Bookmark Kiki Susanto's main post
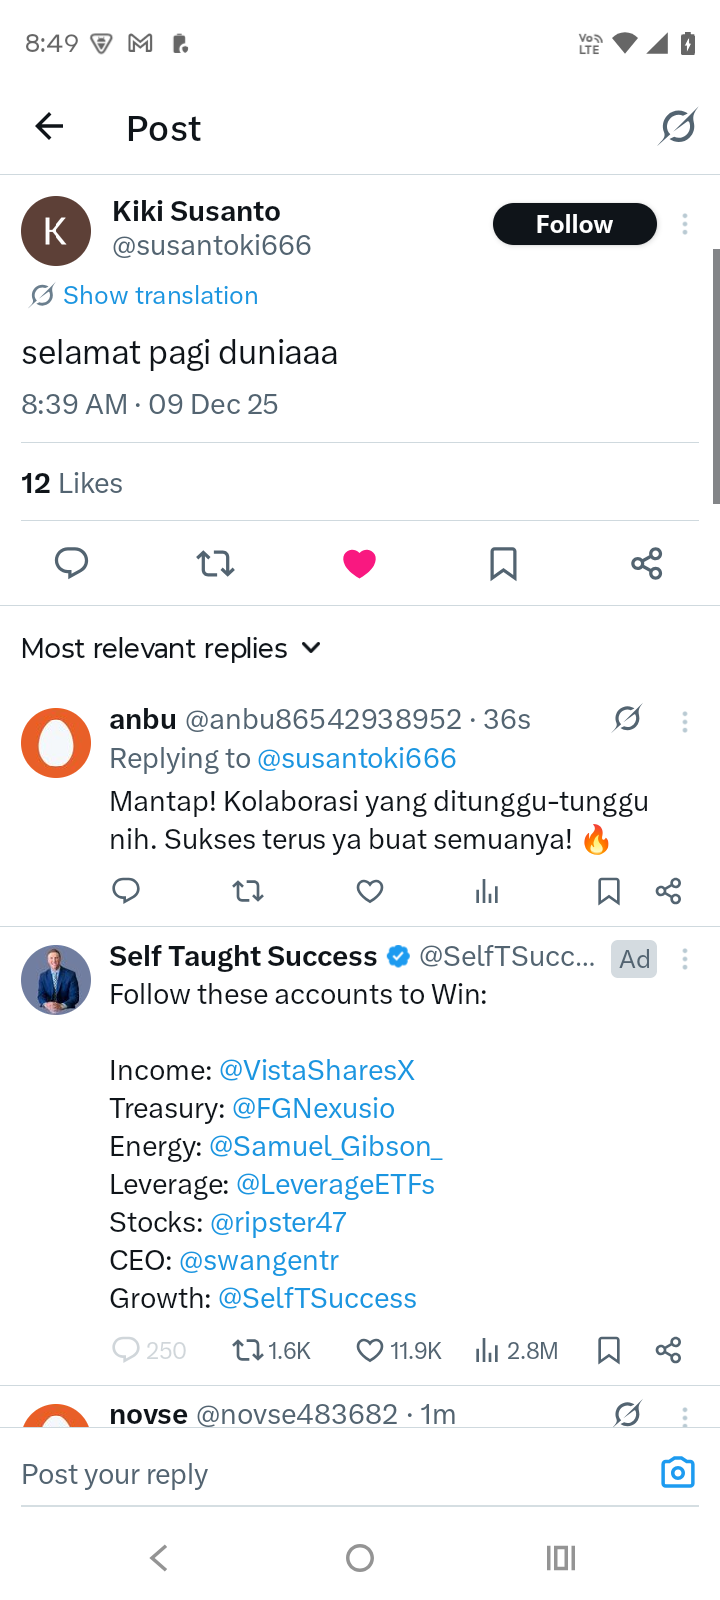The height and width of the screenshot is (1600, 720). click(503, 563)
